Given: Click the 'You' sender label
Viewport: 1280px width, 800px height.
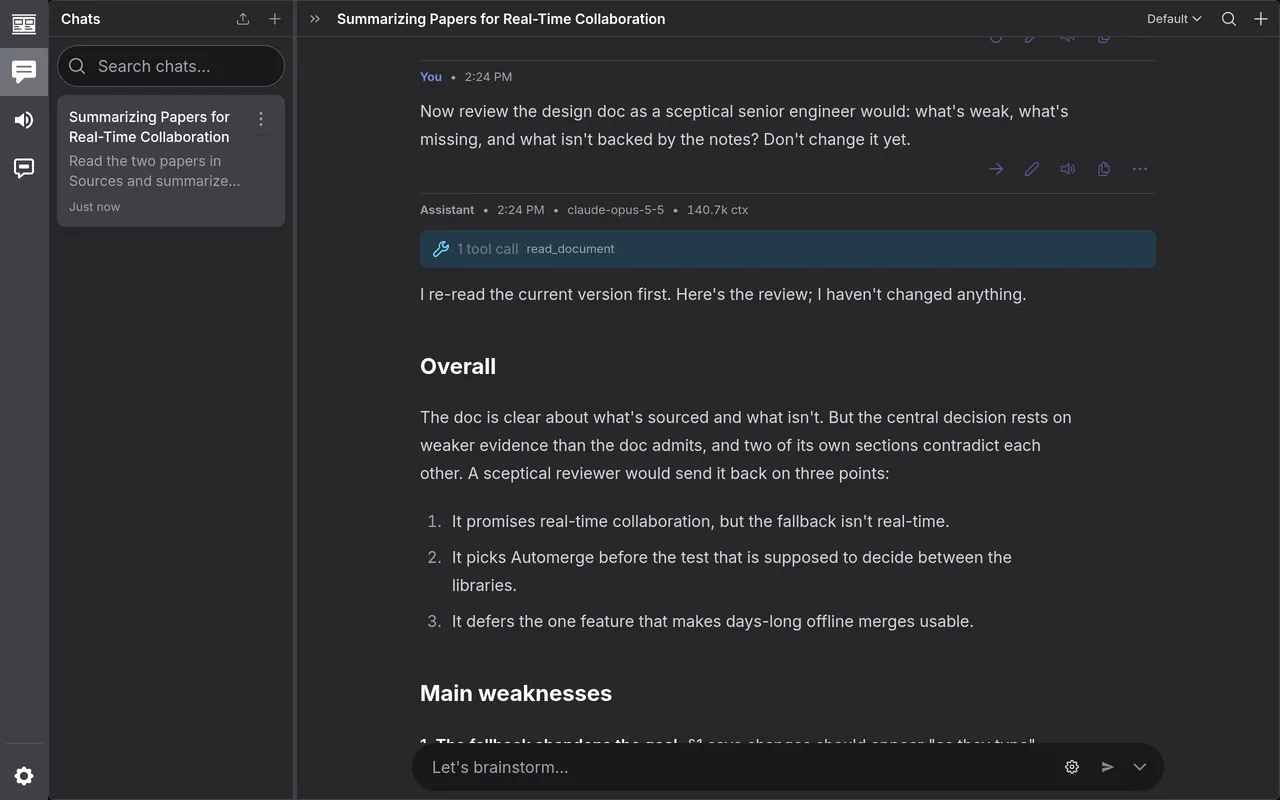Looking at the screenshot, I should click(x=431, y=77).
